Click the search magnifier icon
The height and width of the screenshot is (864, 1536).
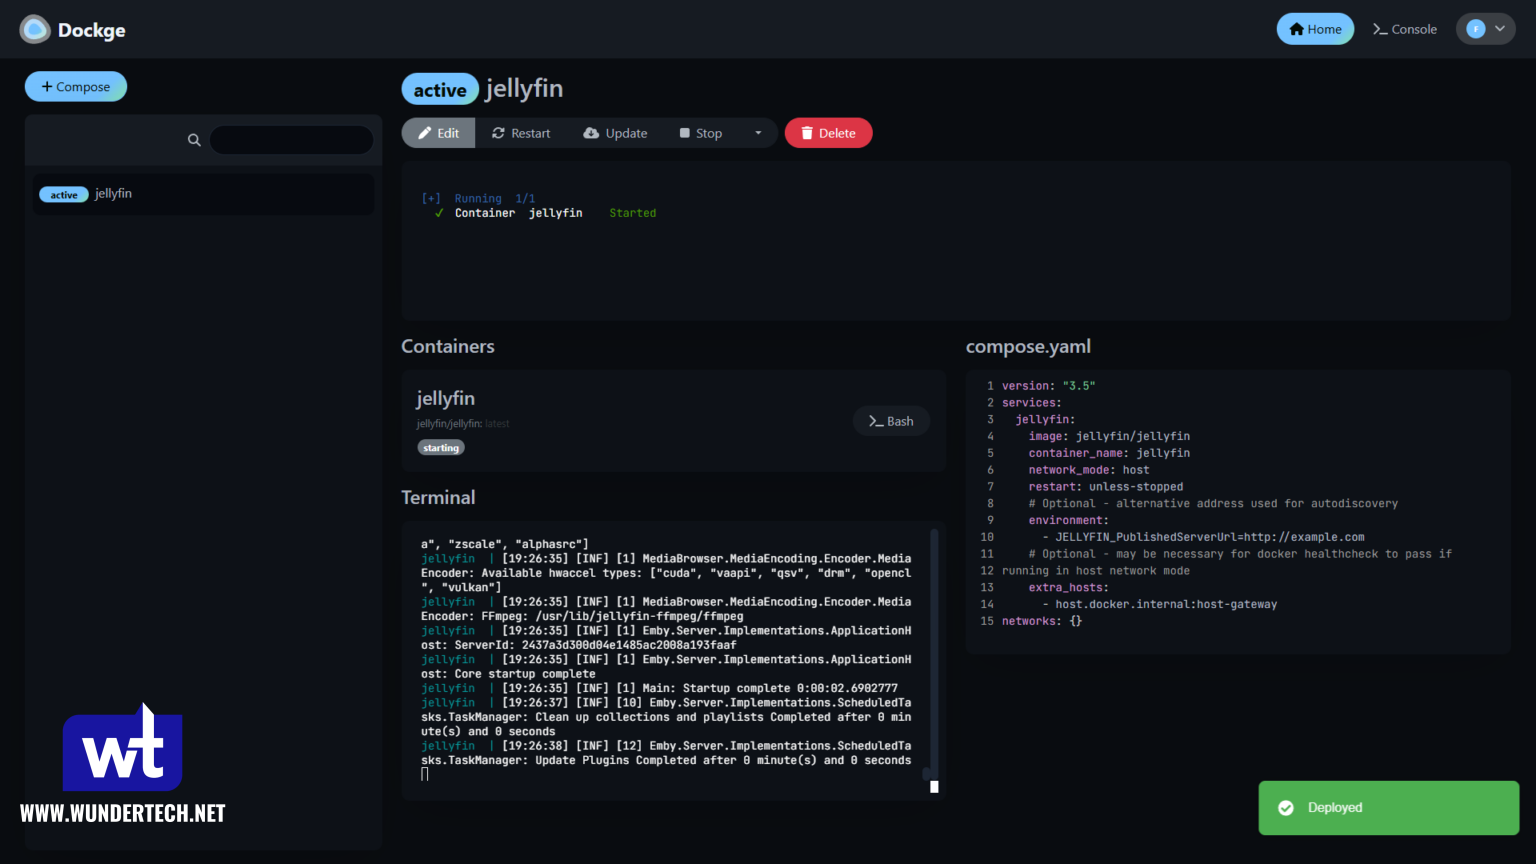[x=194, y=140]
